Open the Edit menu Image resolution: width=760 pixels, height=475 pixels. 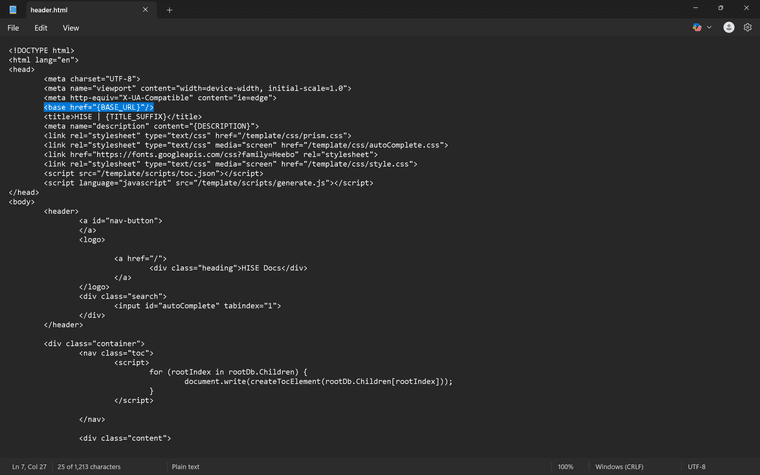click(x=41, y=28)
